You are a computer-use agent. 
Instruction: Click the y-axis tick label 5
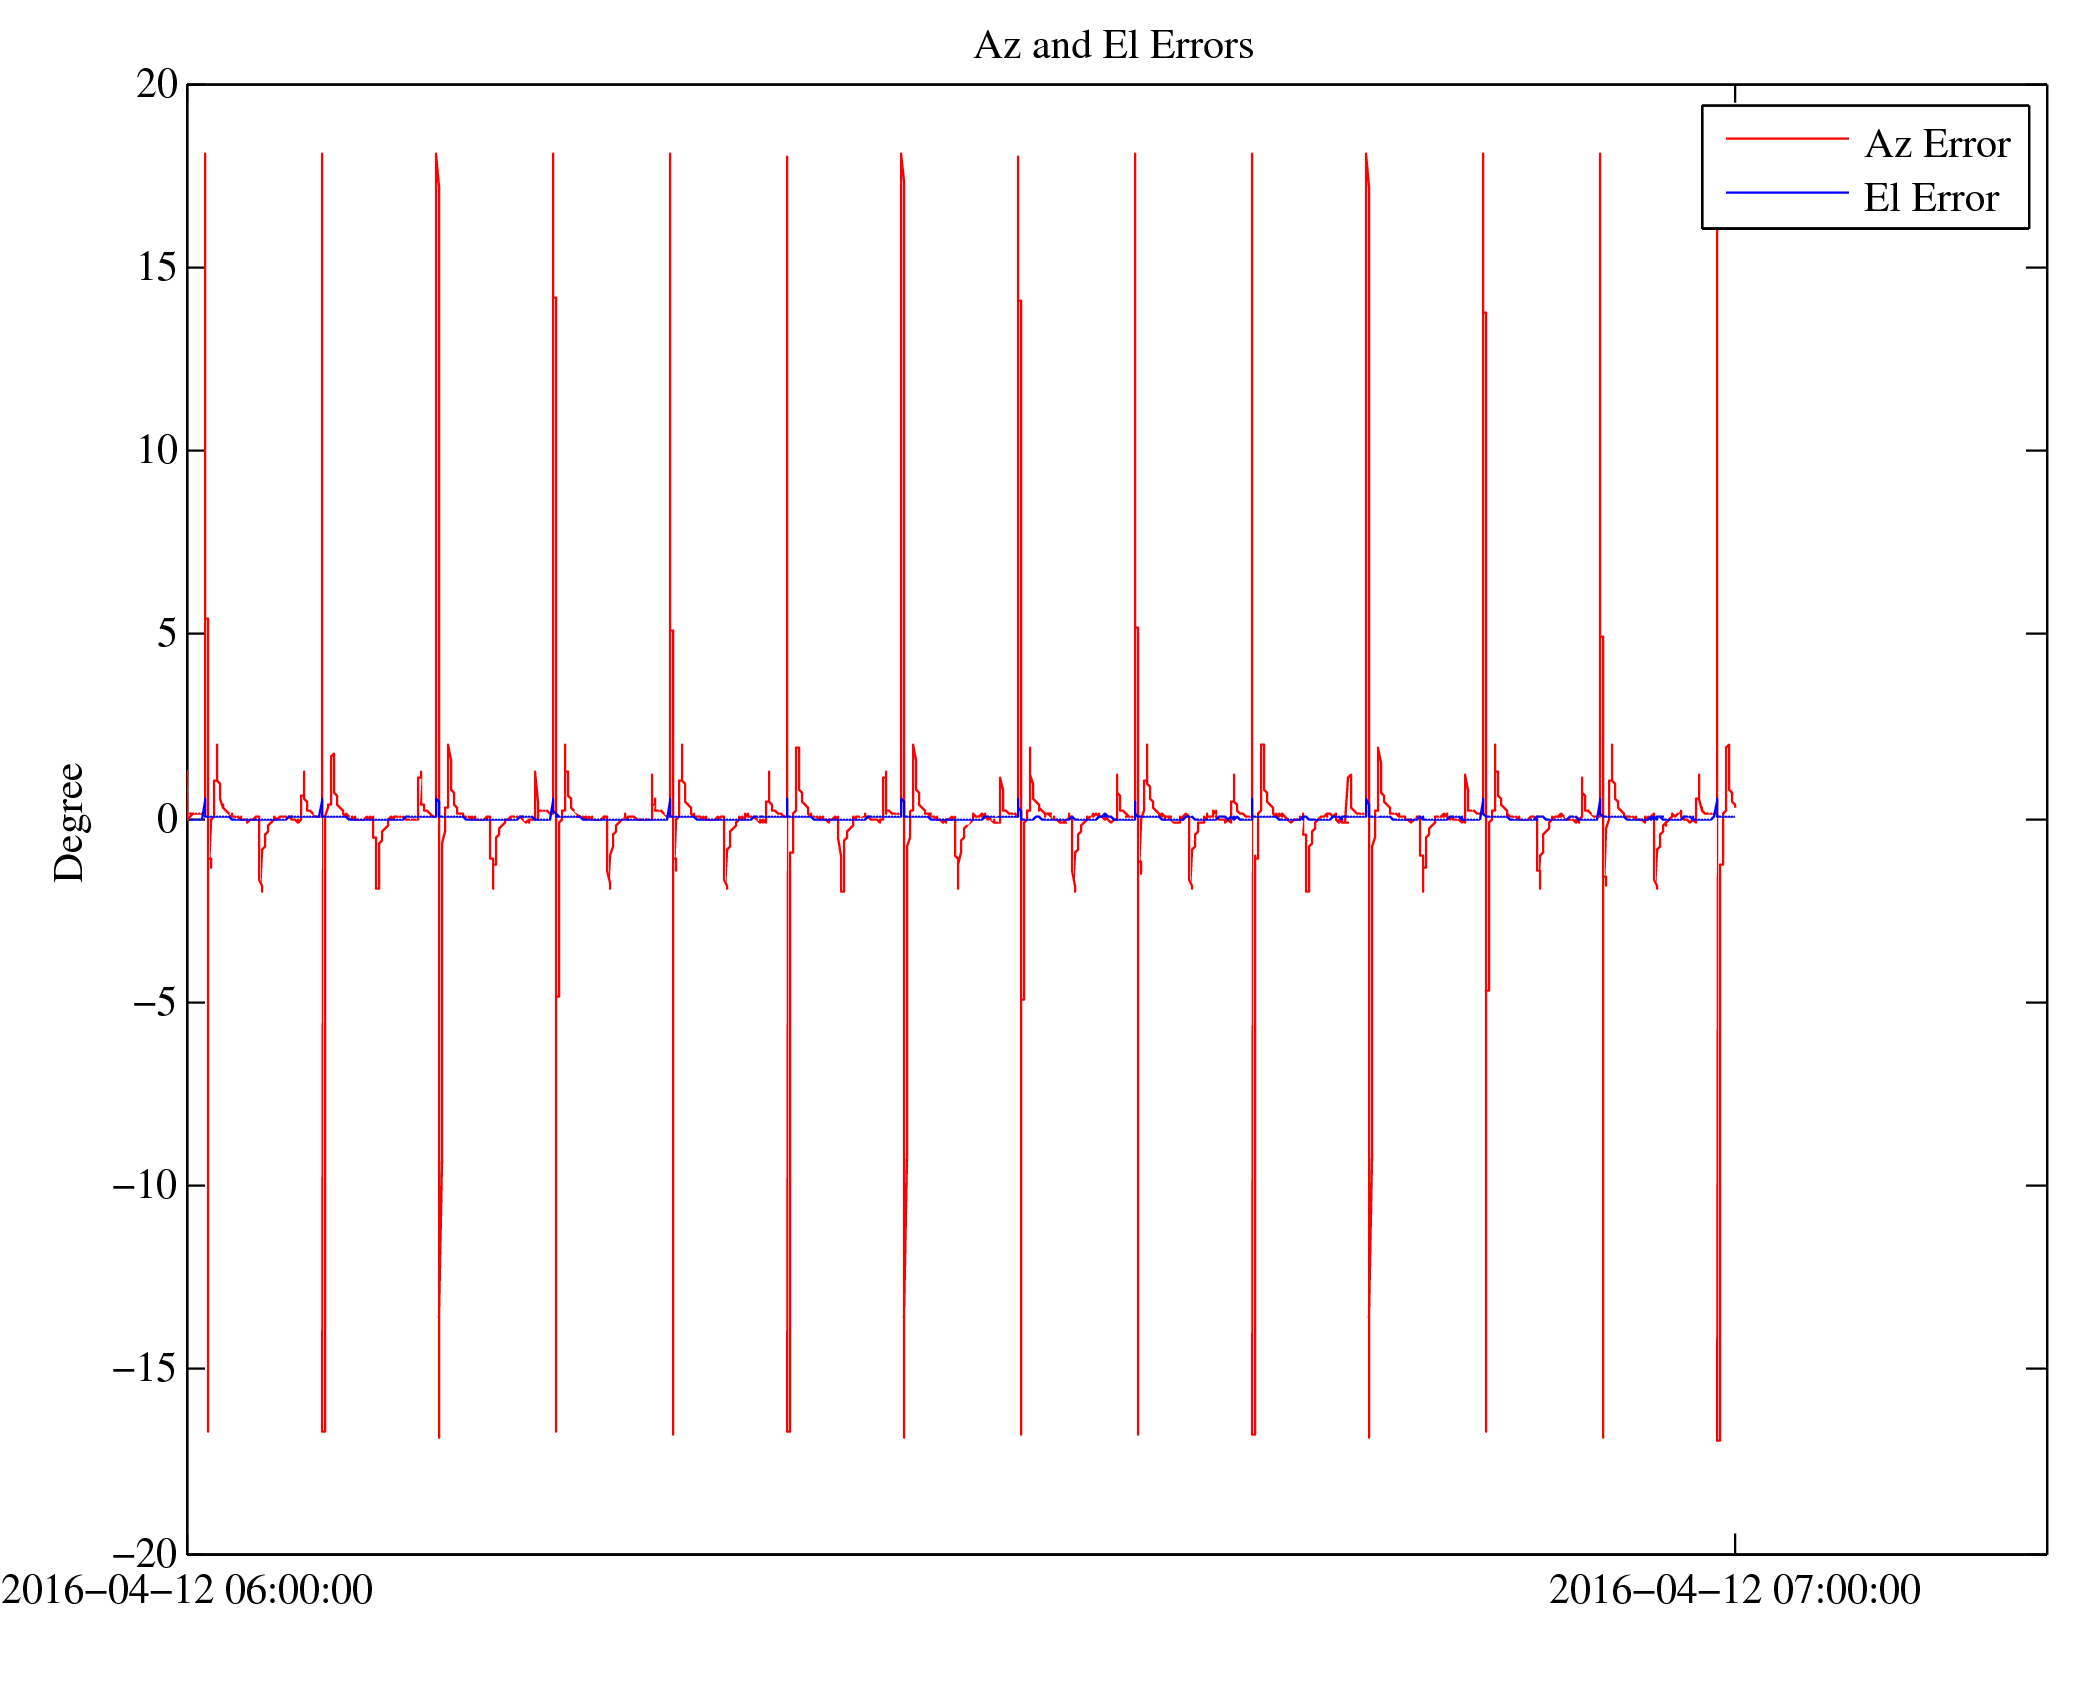click(x=166, y=634)
